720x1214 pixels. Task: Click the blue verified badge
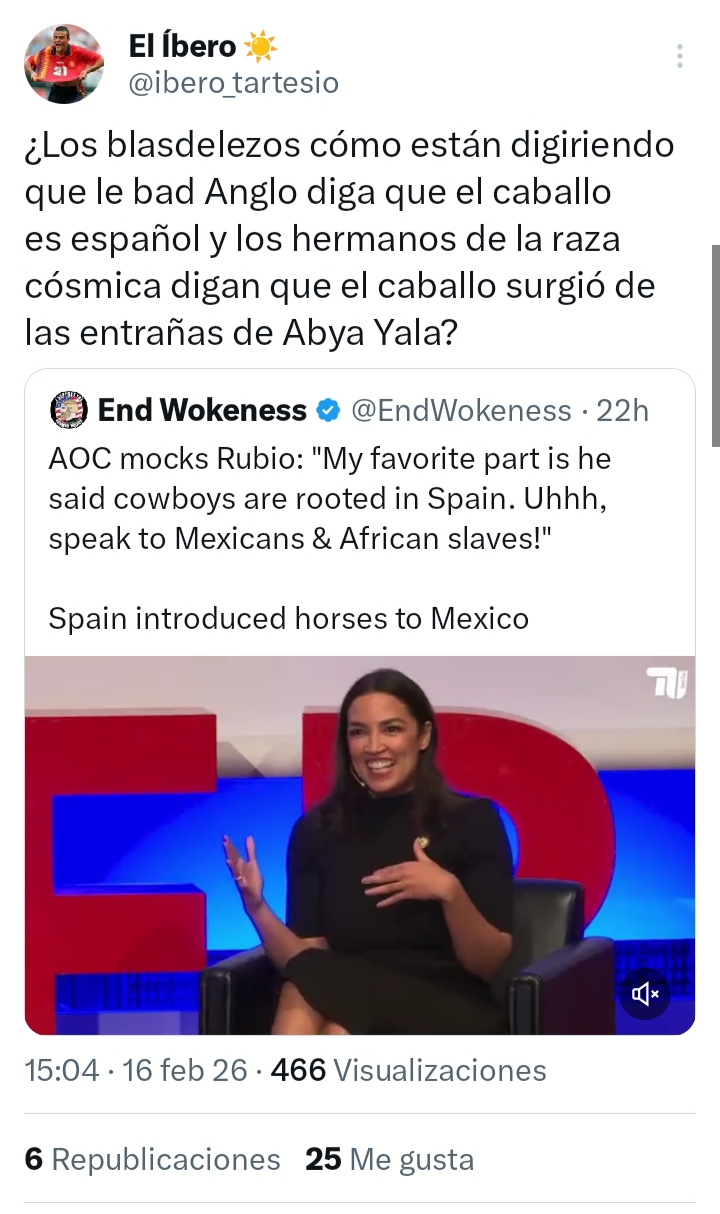coord(327,410)
